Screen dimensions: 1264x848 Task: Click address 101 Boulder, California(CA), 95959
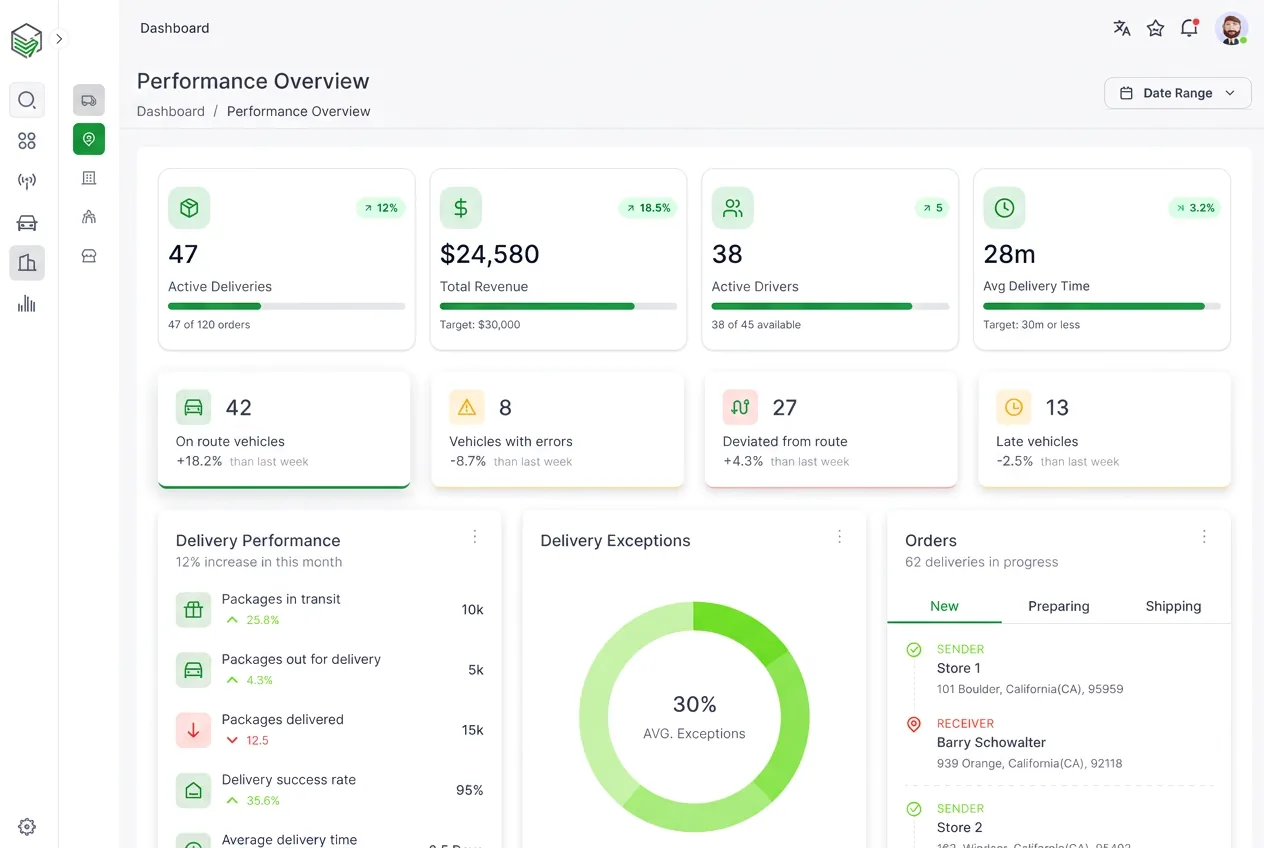(x=1030, y=689)
